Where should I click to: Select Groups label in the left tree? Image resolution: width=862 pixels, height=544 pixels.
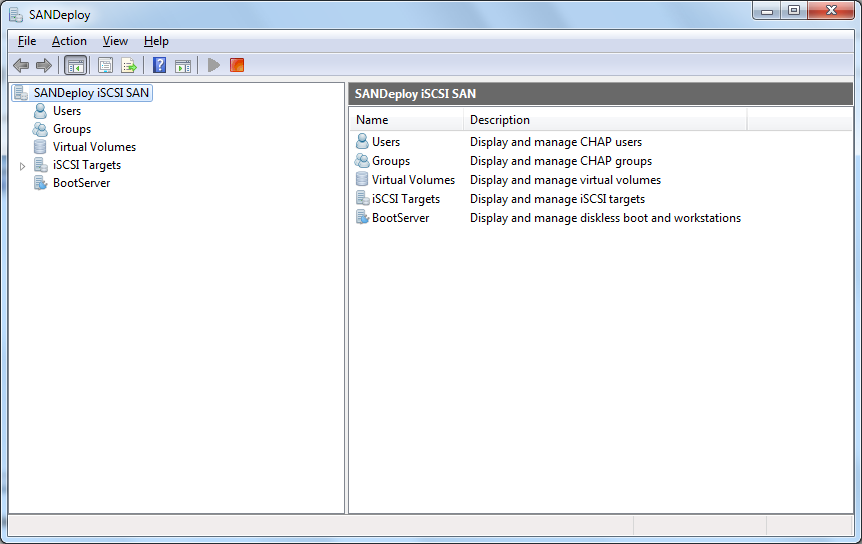click(x=72, y=129)
